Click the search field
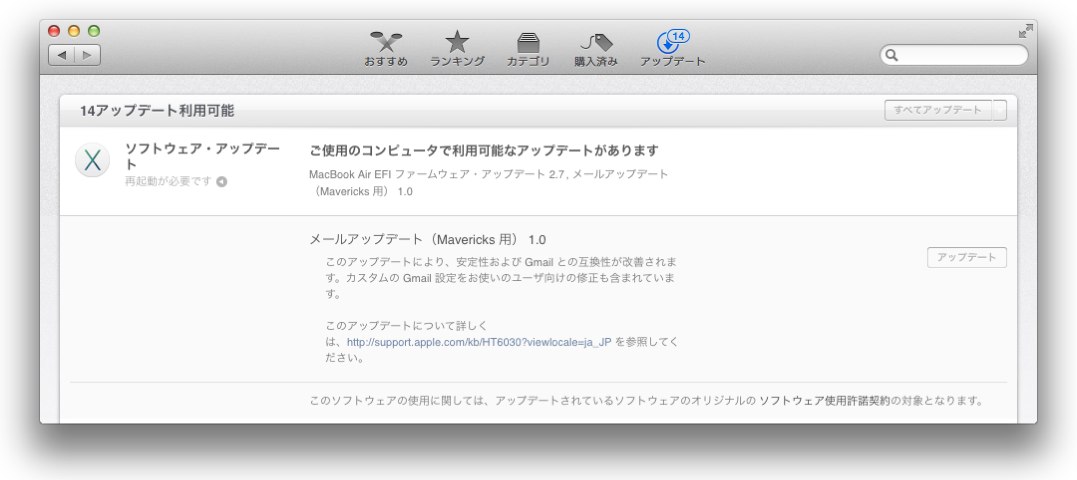The height and width of the screenshot is (480, 1077). tap(954, 55)
